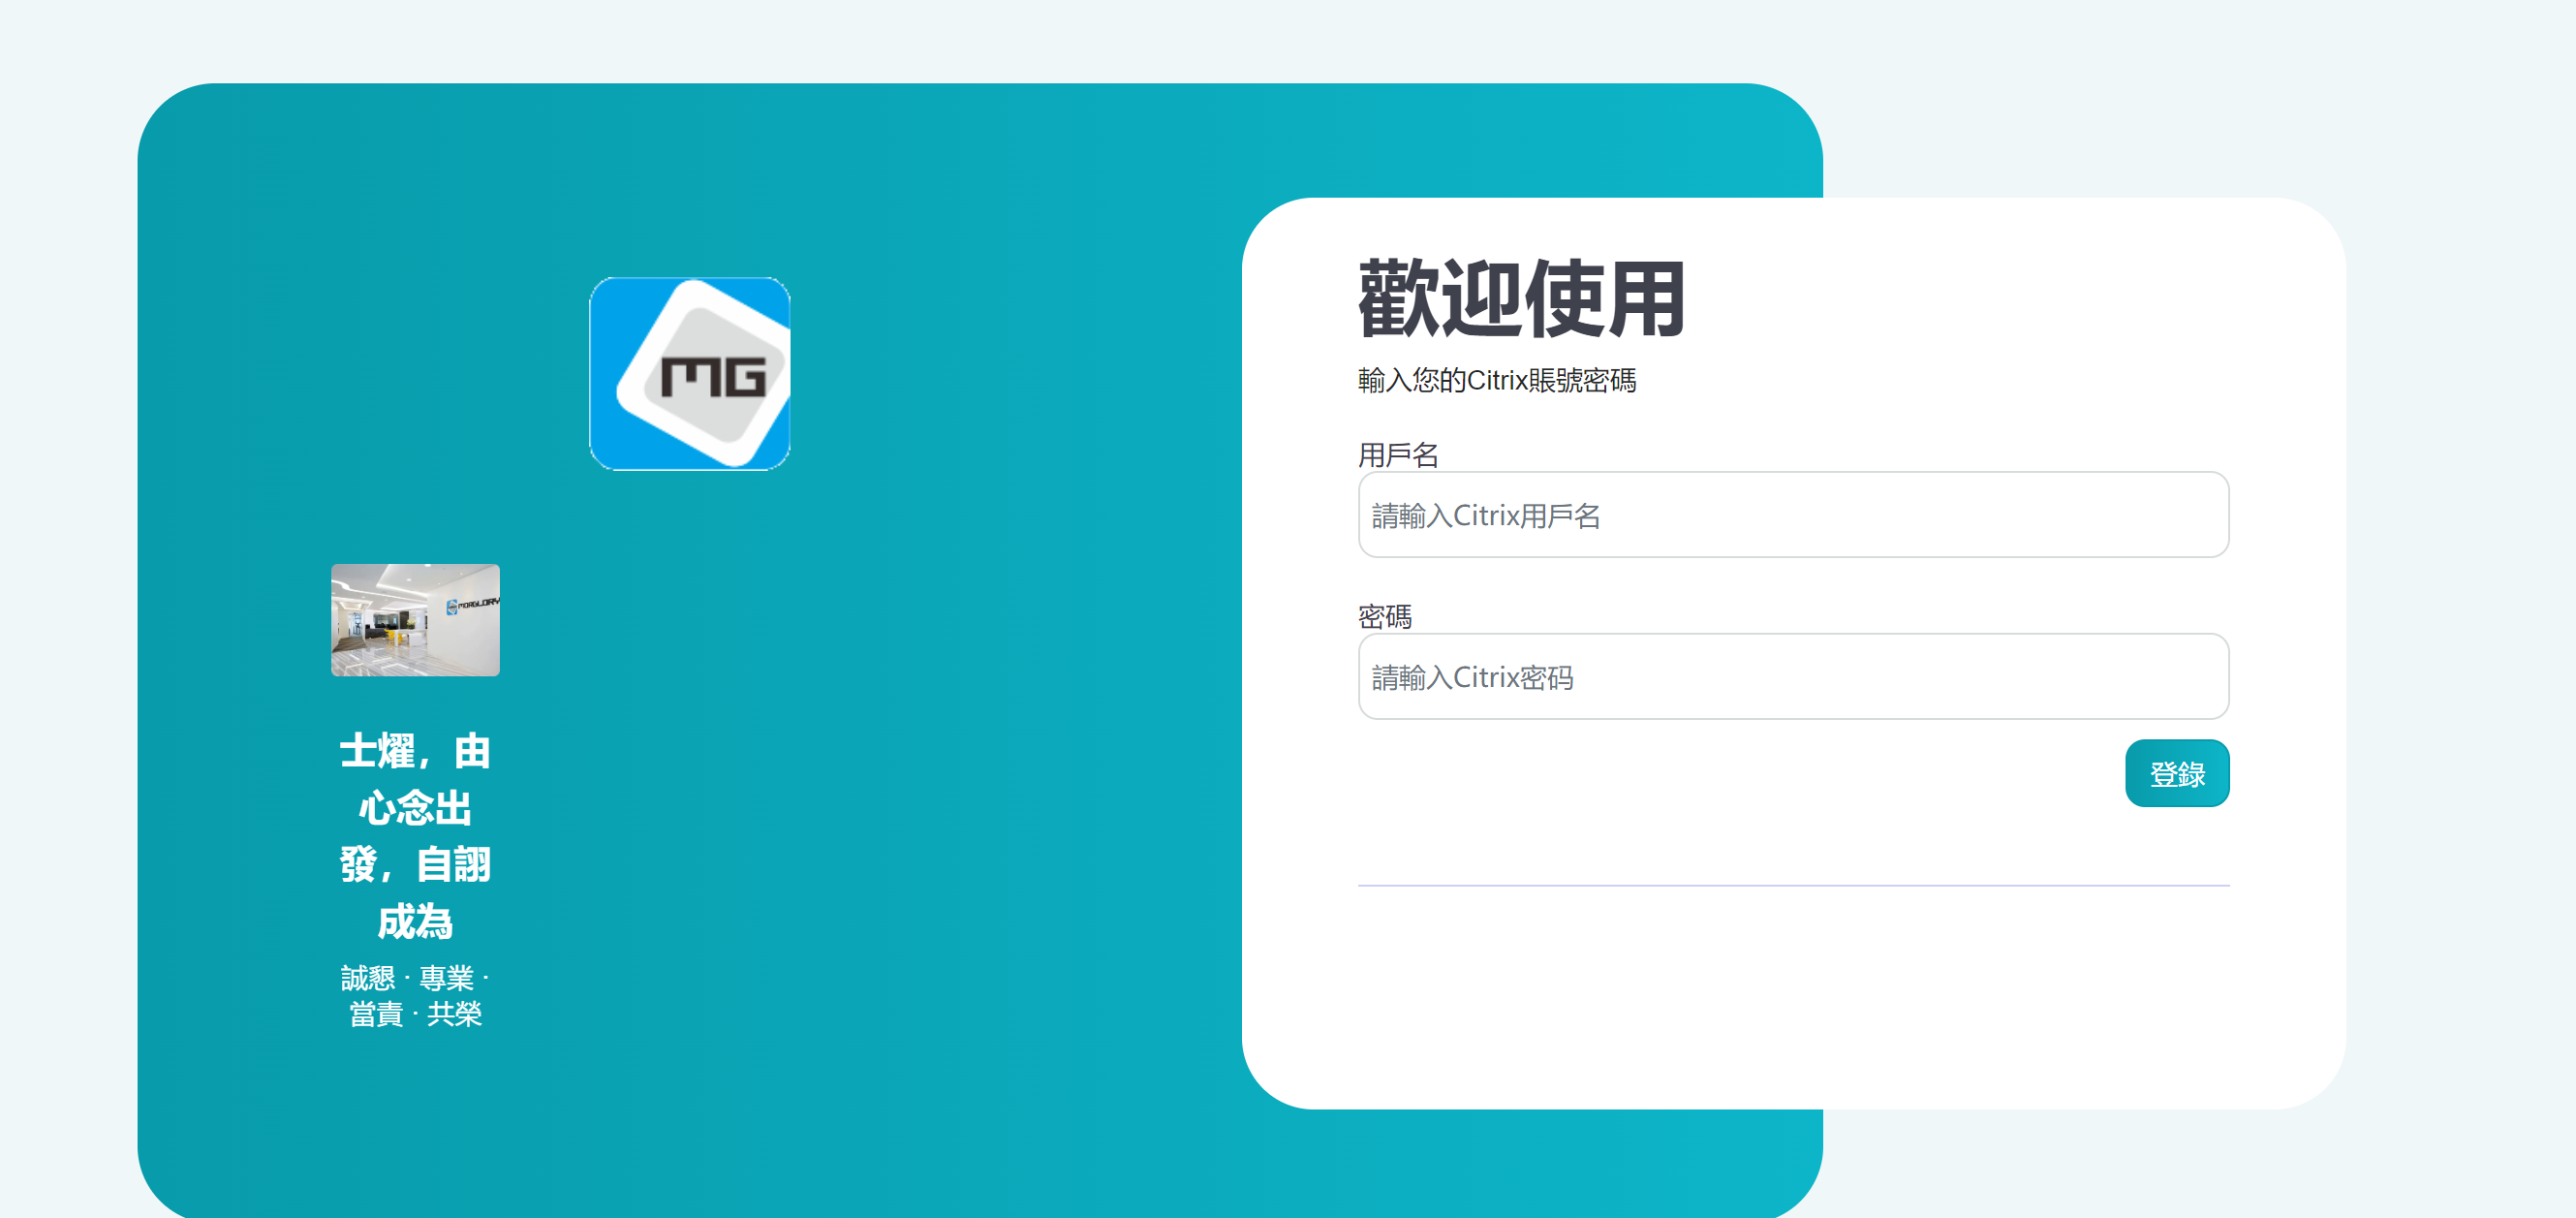Click the divider line below login button

tap(1792, 885)
